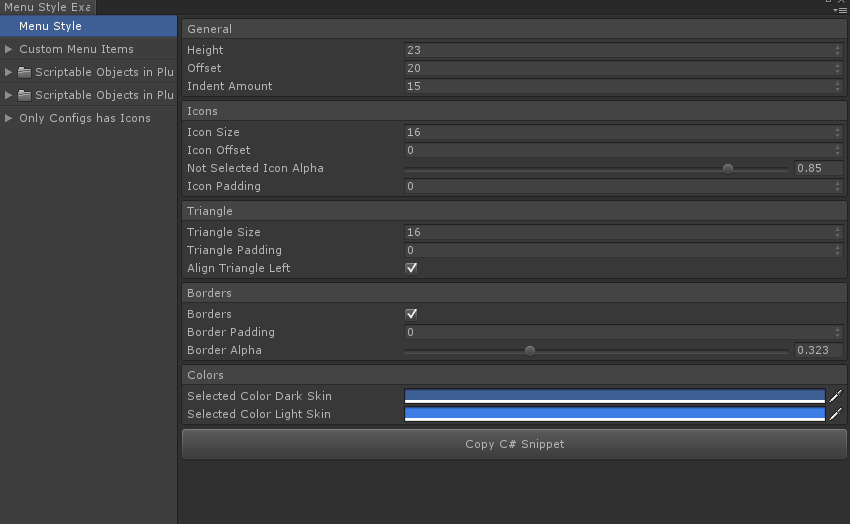This screenshot has height=524, width=850.
Task: Click second Scriptable Objects folder icon
Action: [24, 95]
